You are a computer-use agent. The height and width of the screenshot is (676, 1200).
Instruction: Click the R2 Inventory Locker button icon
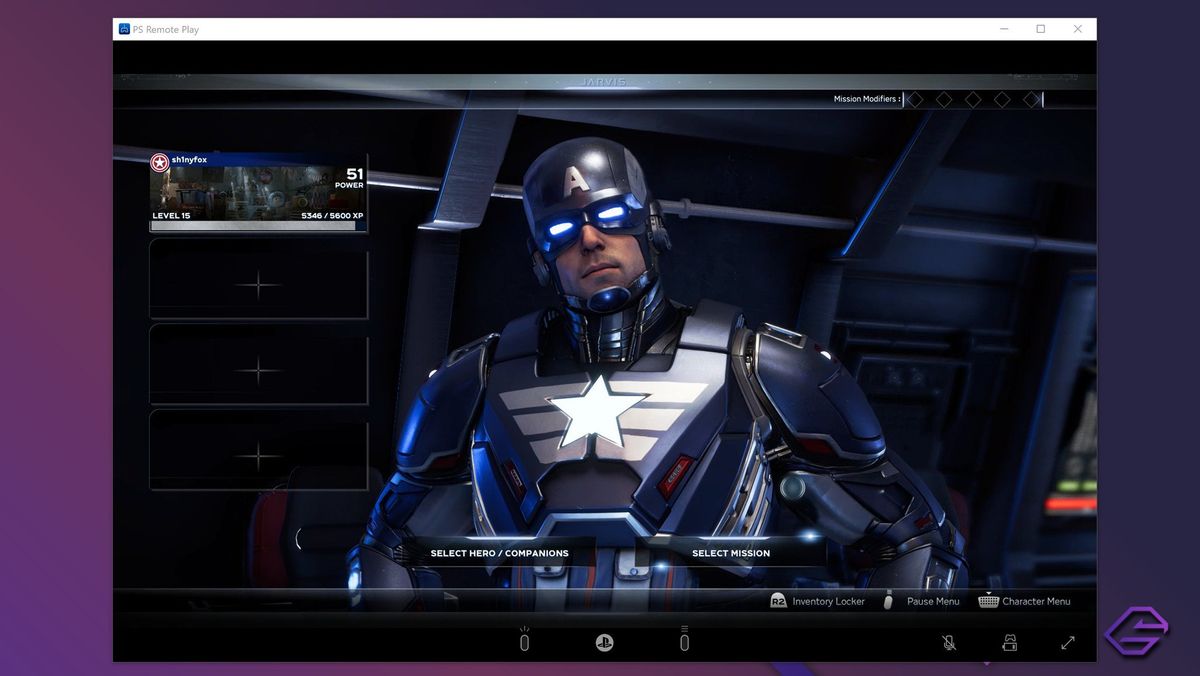click(x=777, y=601)
